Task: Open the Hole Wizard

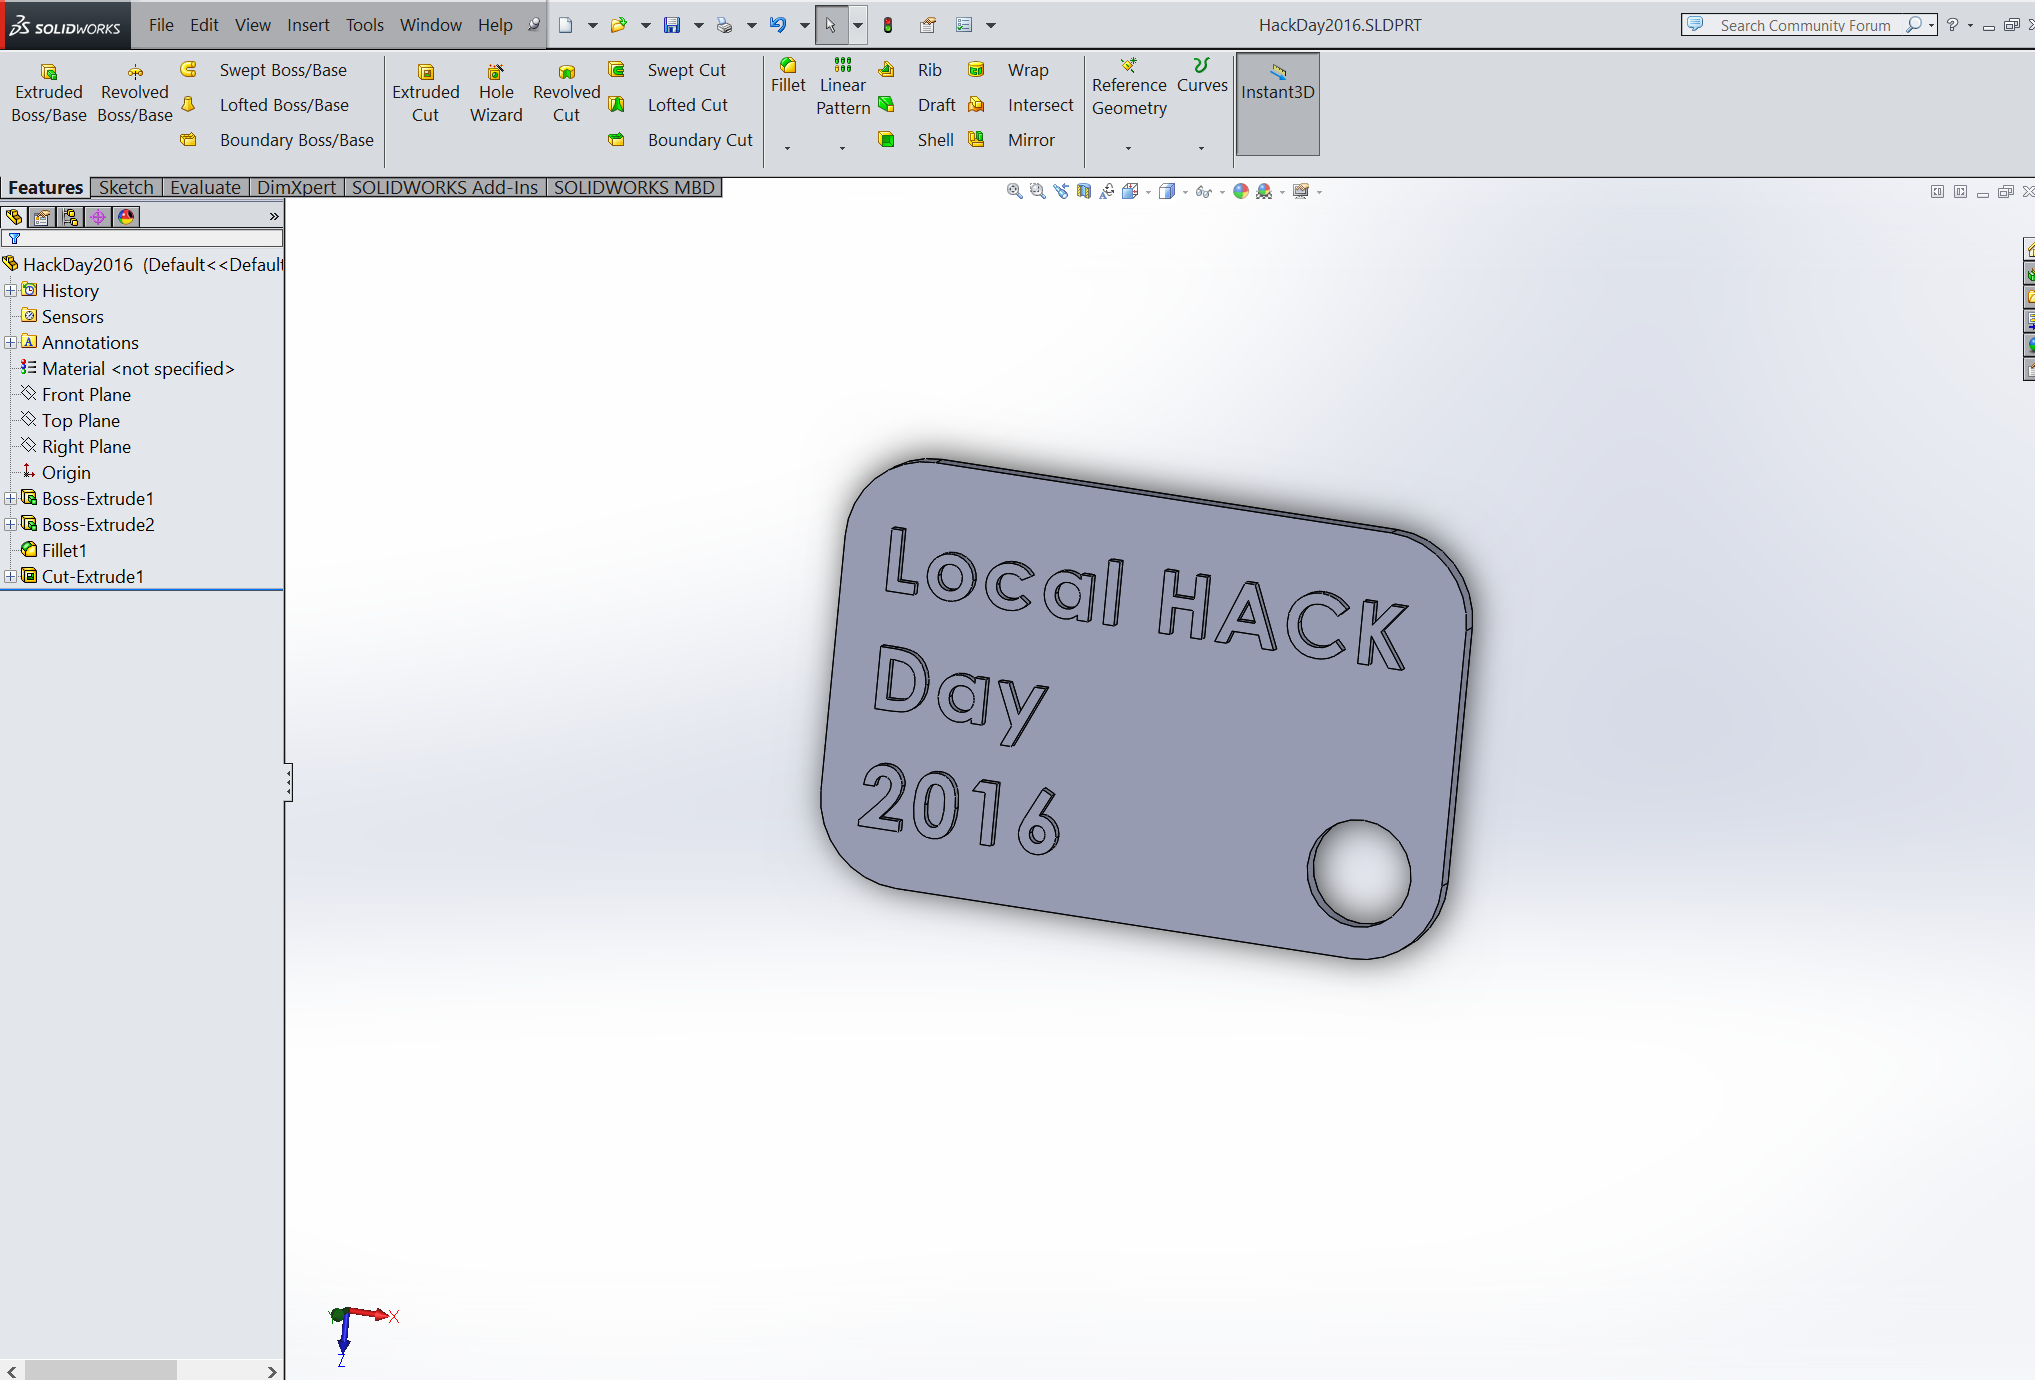Action: [x=495, y=92]
